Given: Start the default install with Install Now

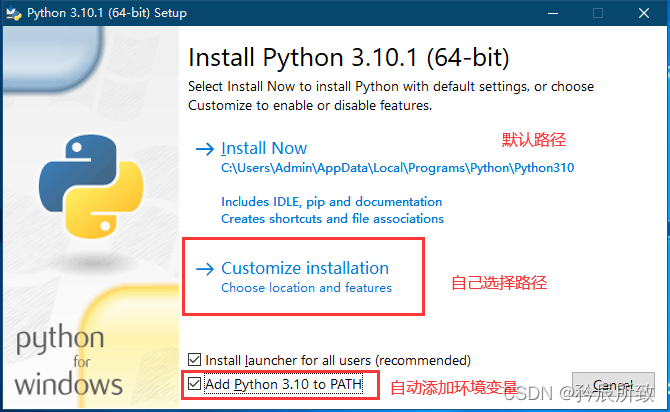Looking at the screenshot, I should (264, 149).
